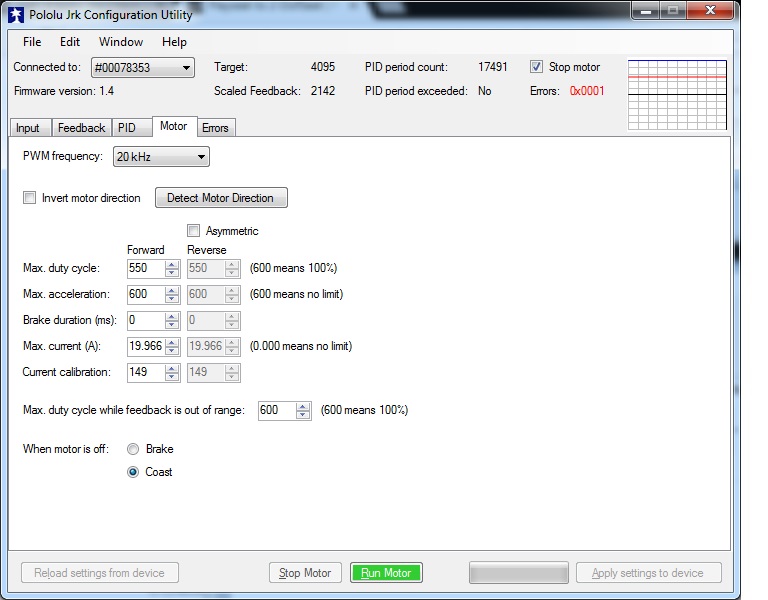Click the green Run Motor button
The width and height of the screenshot is (768, 600).
(x=386, y=573)
